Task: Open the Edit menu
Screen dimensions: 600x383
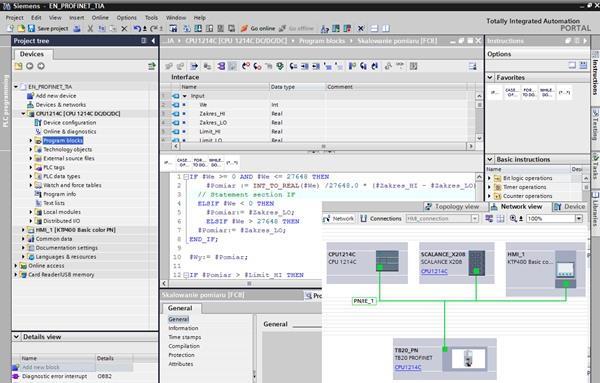Action: click(x=36, y=18)
